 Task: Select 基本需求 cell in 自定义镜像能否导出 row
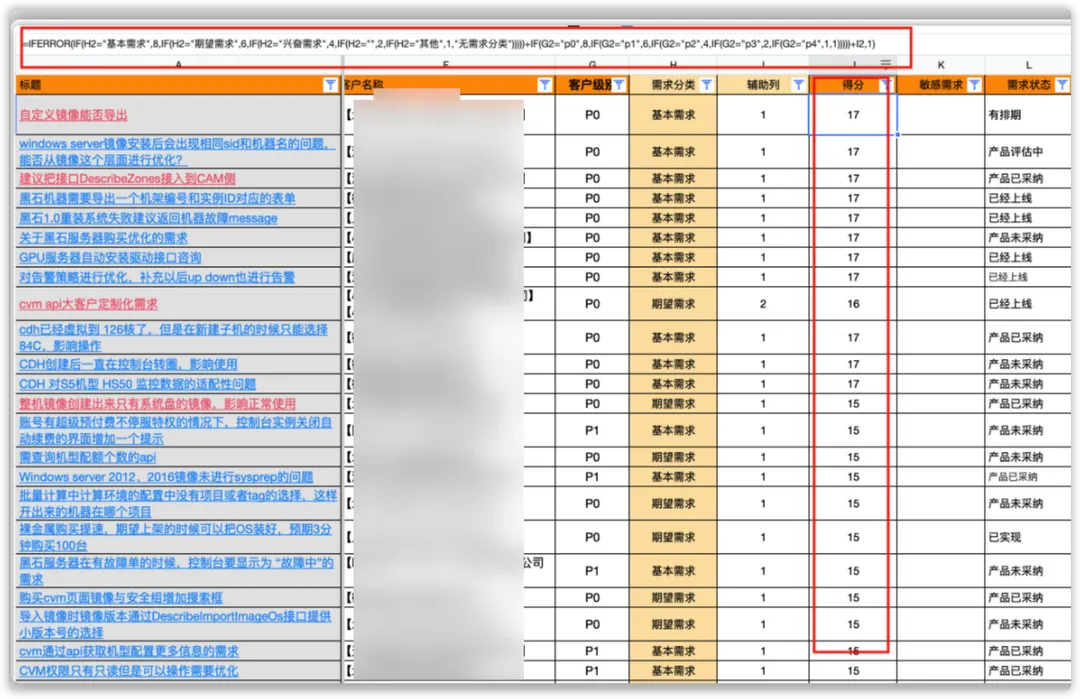673,115
